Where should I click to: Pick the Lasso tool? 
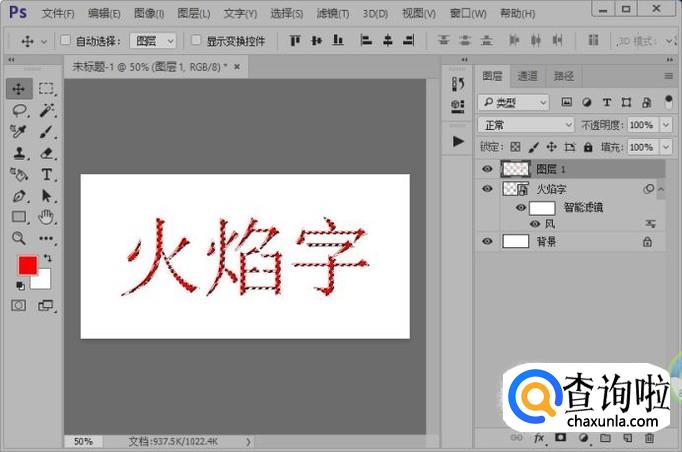tap(19, 110)
